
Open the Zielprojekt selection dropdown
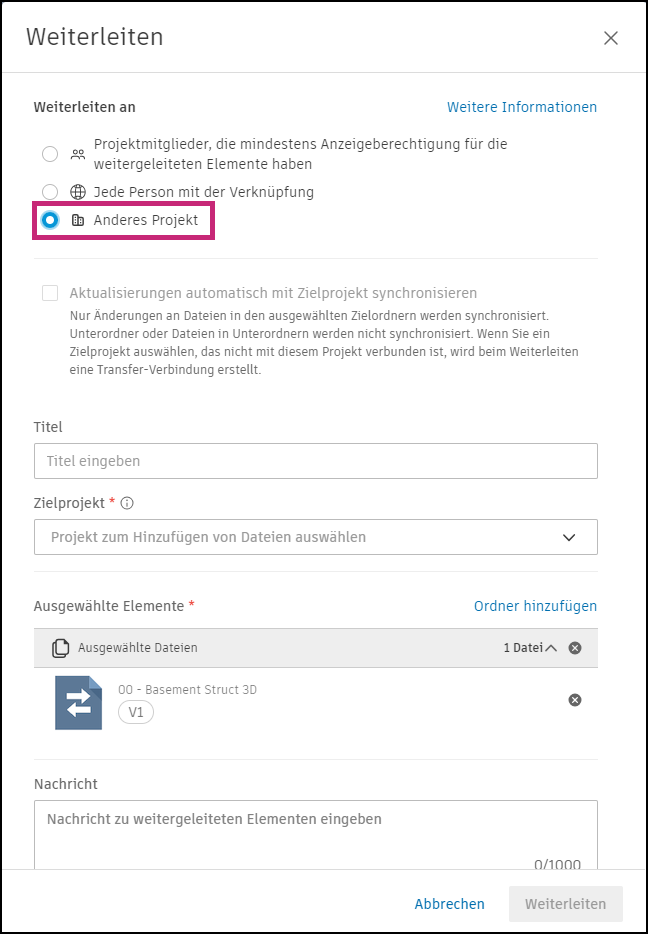(316, 537)
